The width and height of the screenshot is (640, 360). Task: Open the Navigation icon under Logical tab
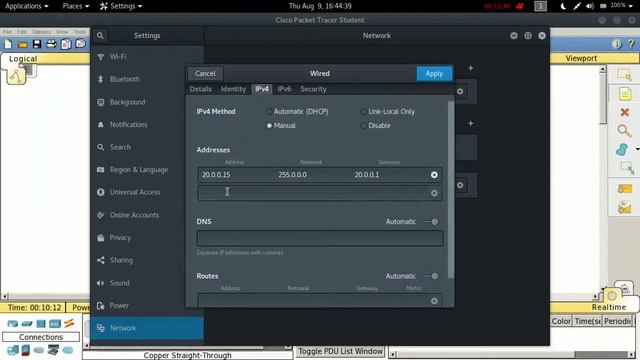point(16,76)
